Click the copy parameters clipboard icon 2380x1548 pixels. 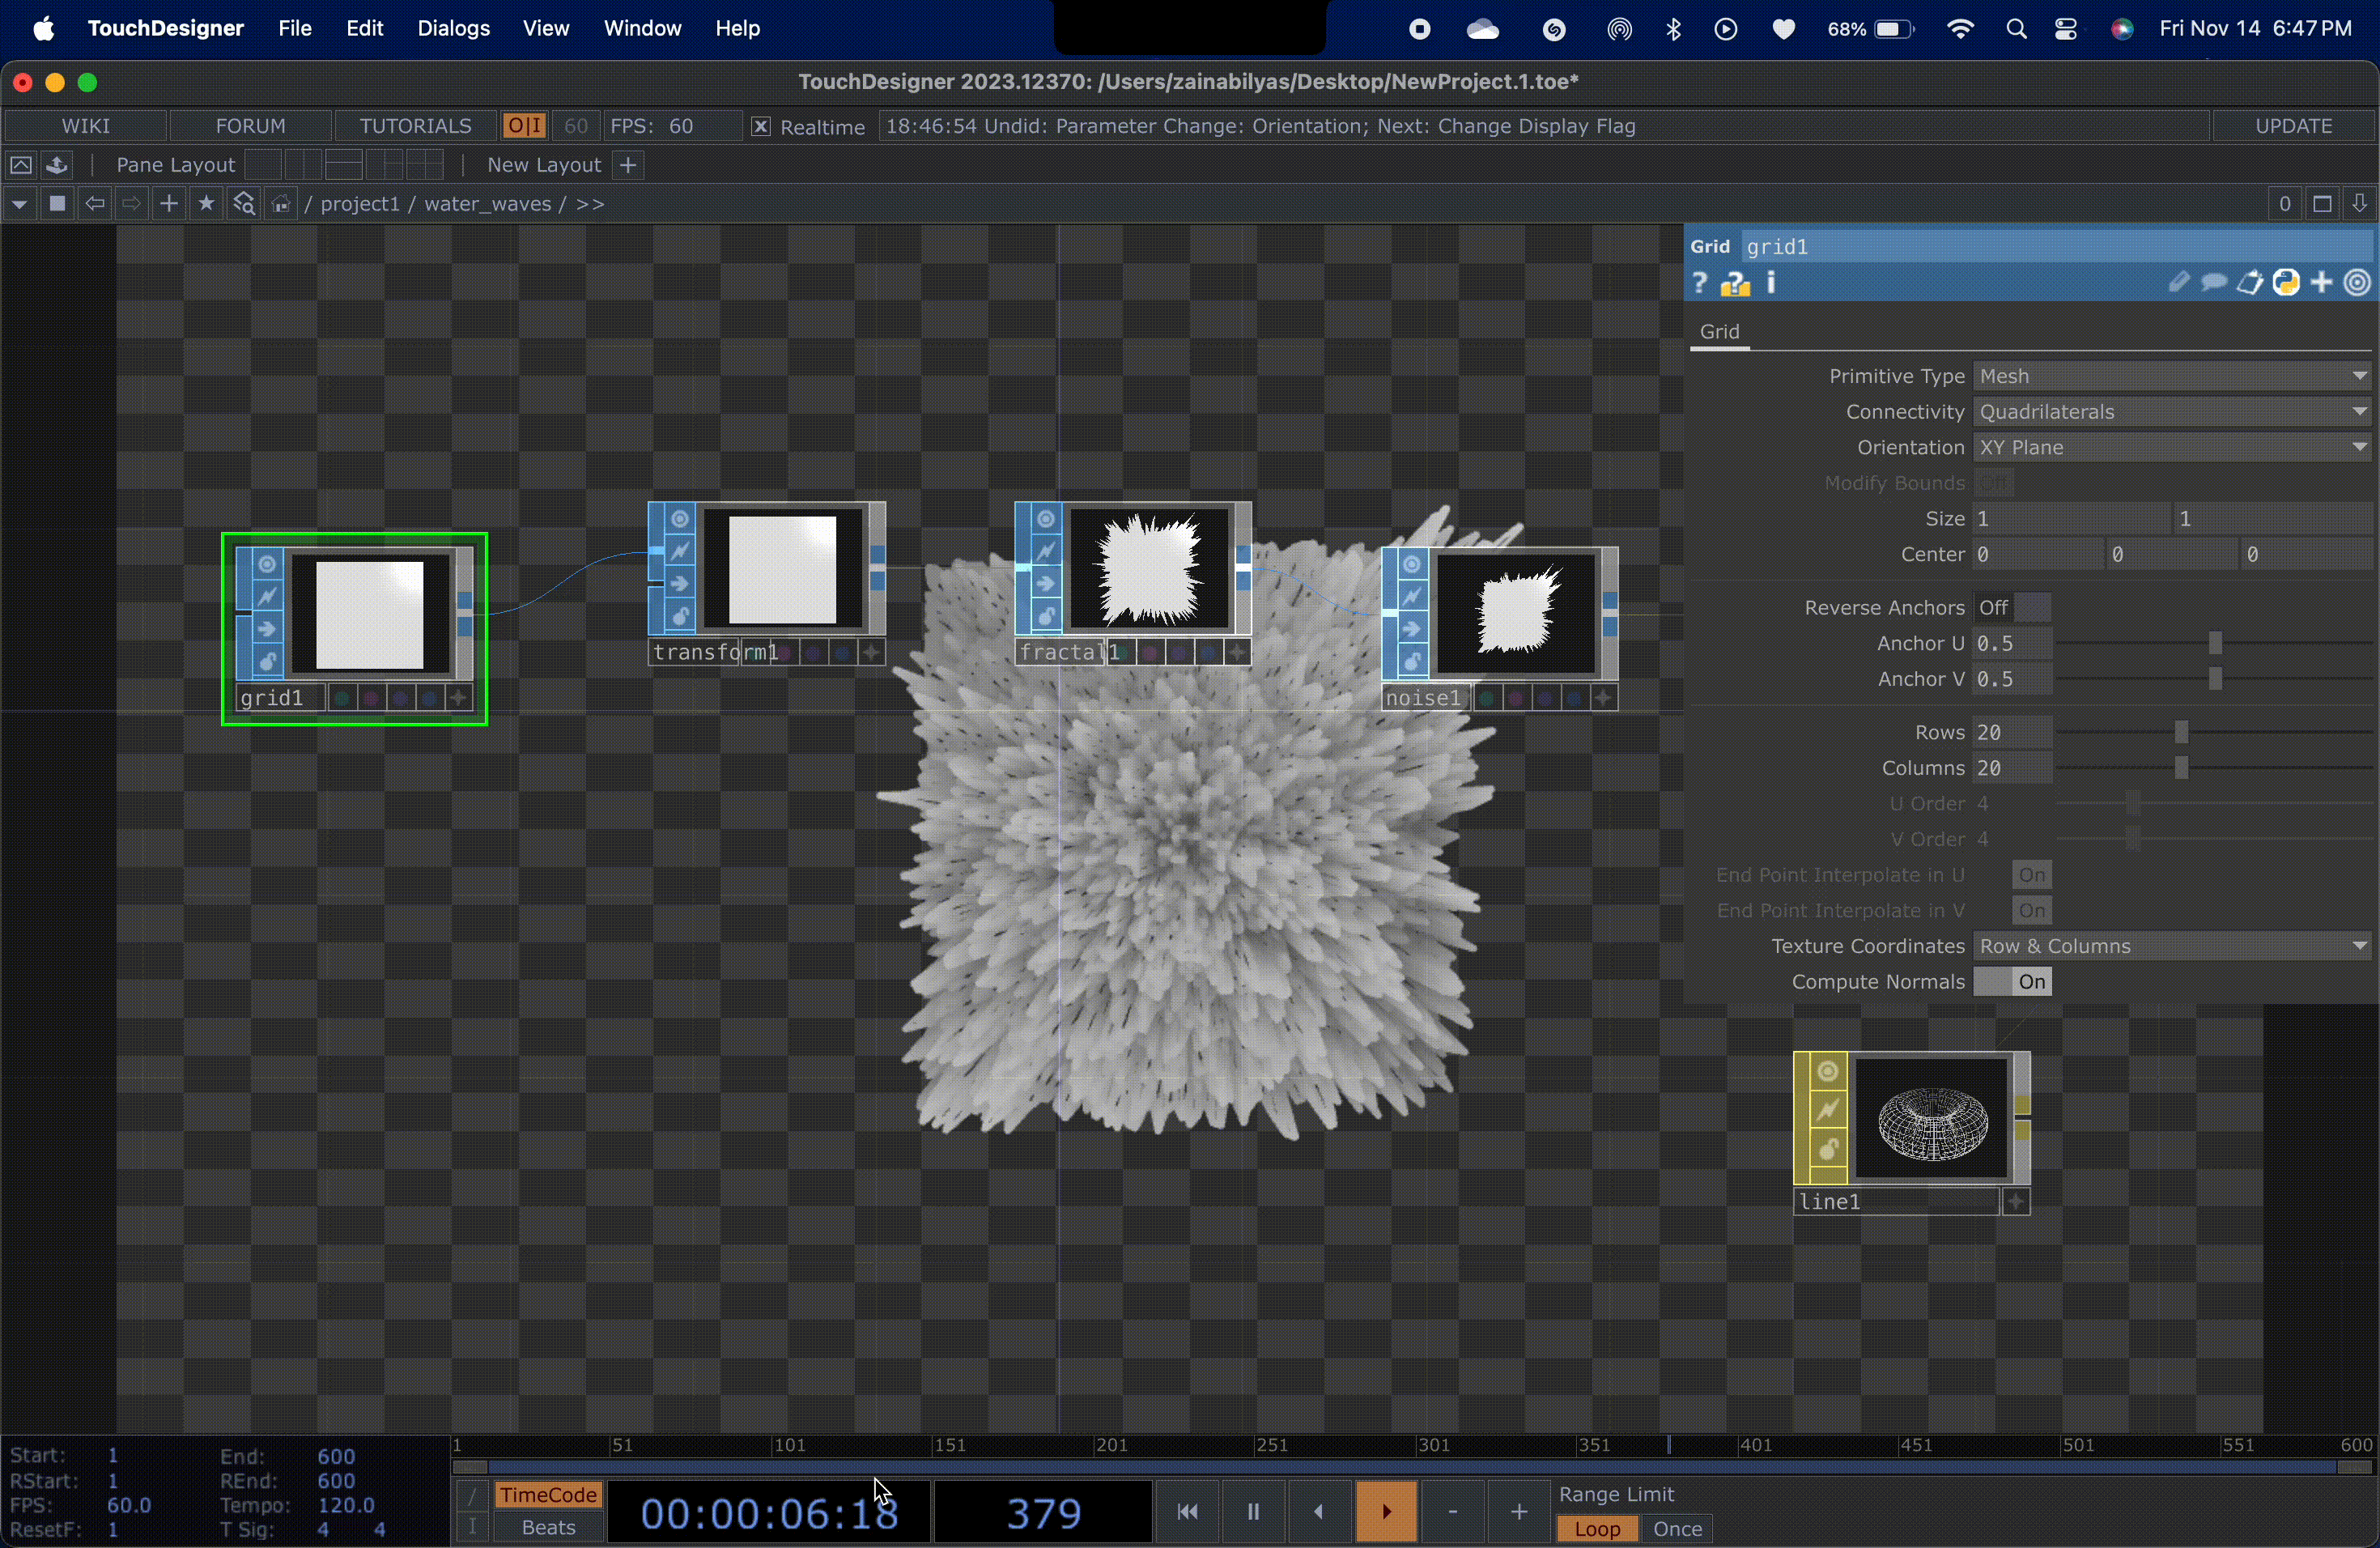pos(2250,283)
